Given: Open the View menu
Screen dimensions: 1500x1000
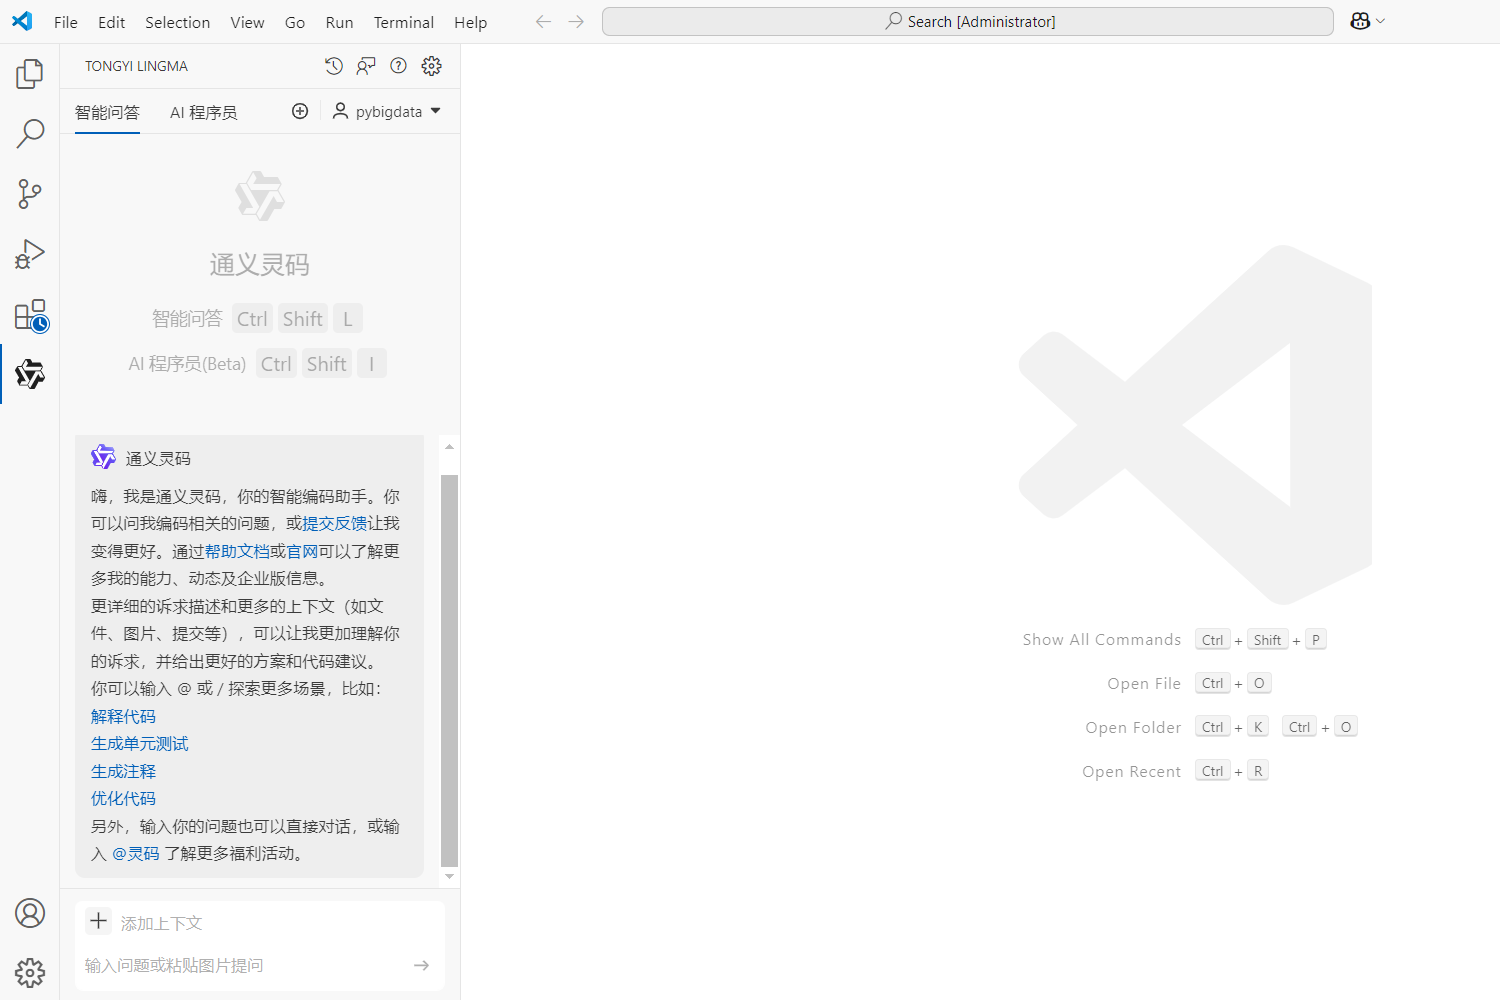Looking at the screenshot, I should 248,22.
